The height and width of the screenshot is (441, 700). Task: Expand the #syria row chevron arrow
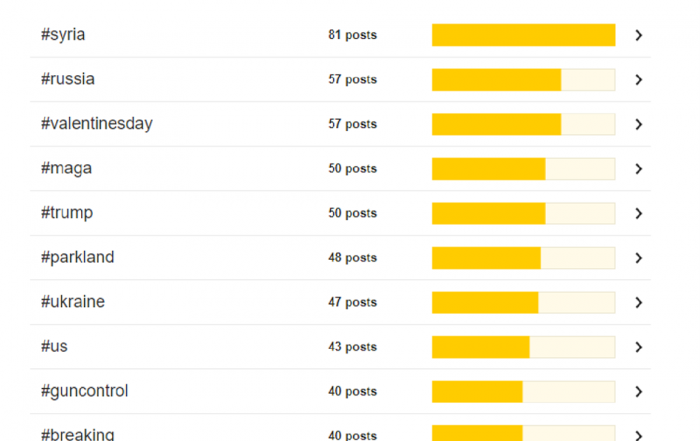tap(639, 35)
